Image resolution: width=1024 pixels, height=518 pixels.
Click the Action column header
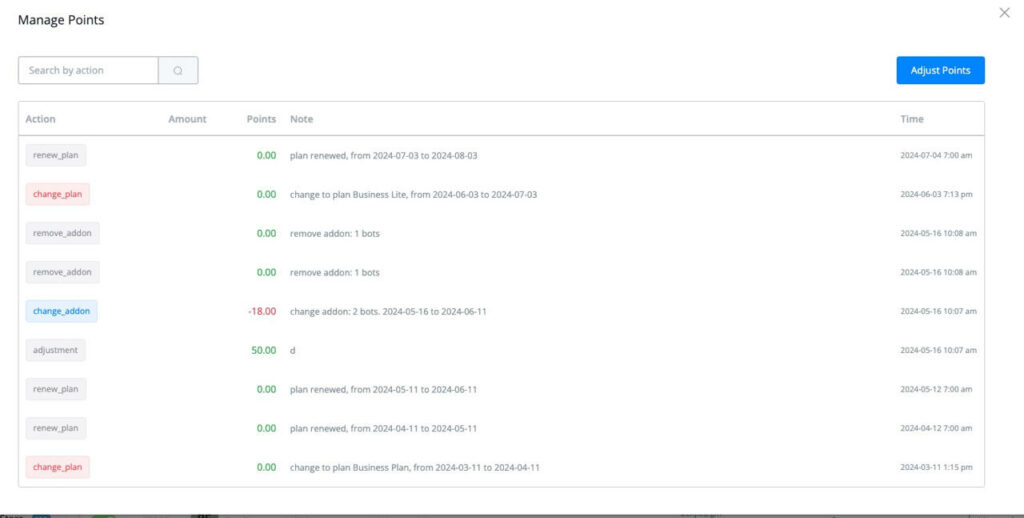(41, 119)
